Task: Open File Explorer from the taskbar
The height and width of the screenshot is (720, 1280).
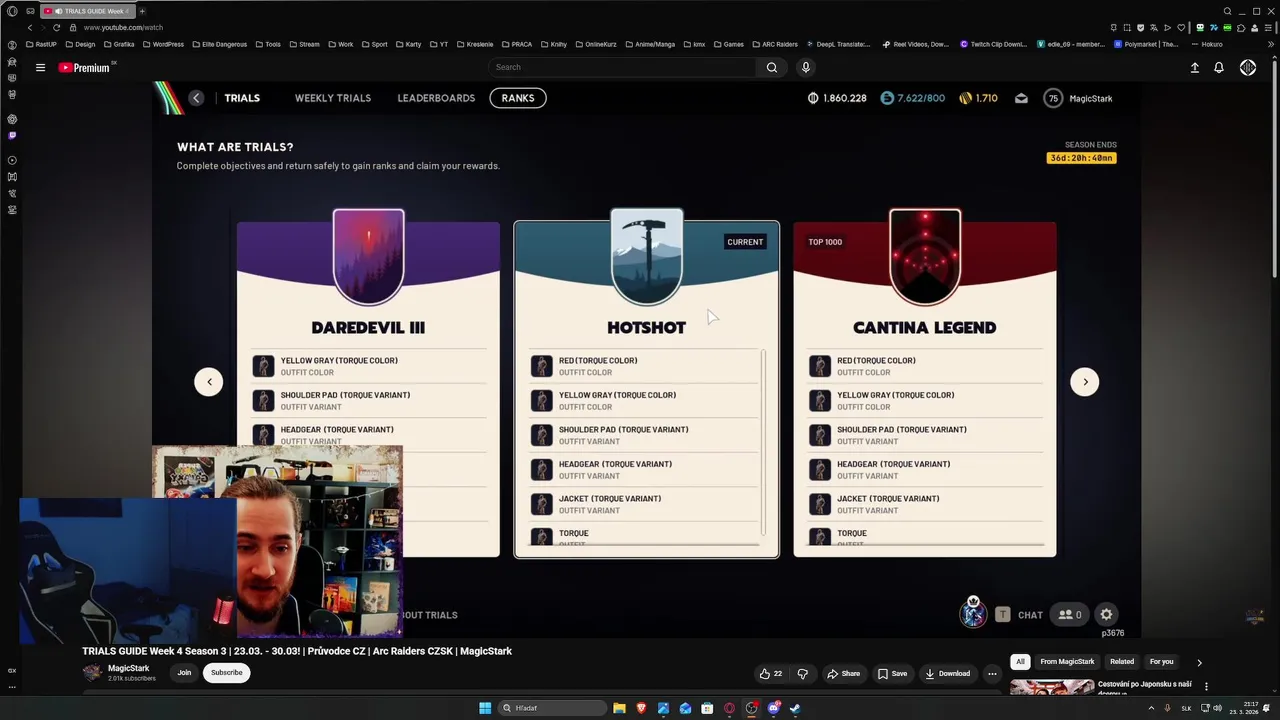Action: [619, 708]
